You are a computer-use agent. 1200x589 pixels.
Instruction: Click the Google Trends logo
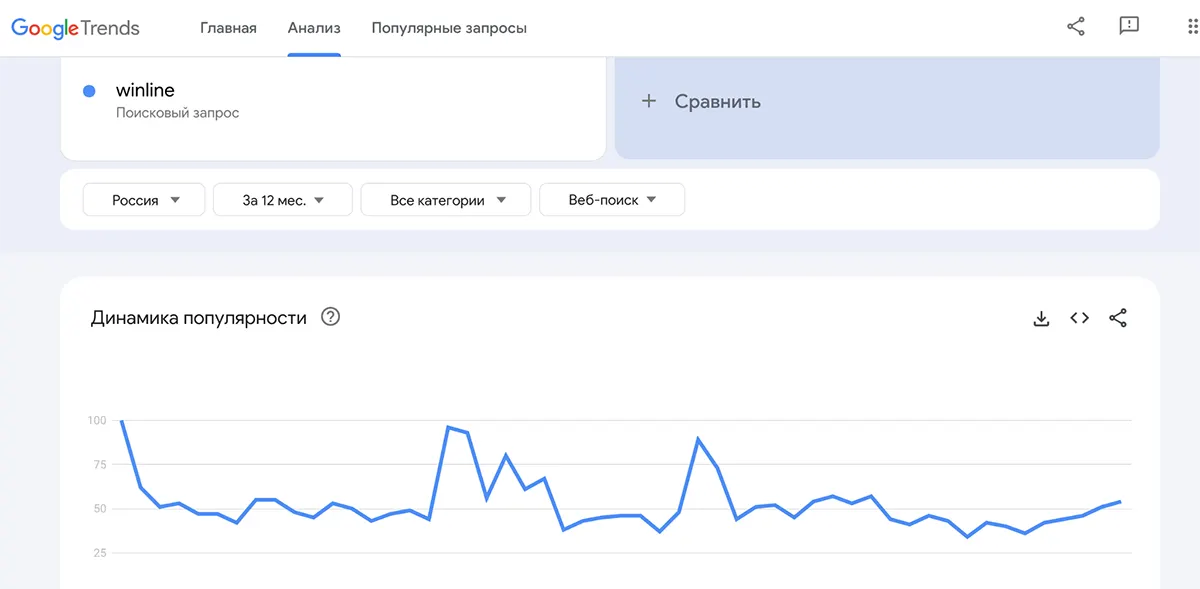(75, 27)
